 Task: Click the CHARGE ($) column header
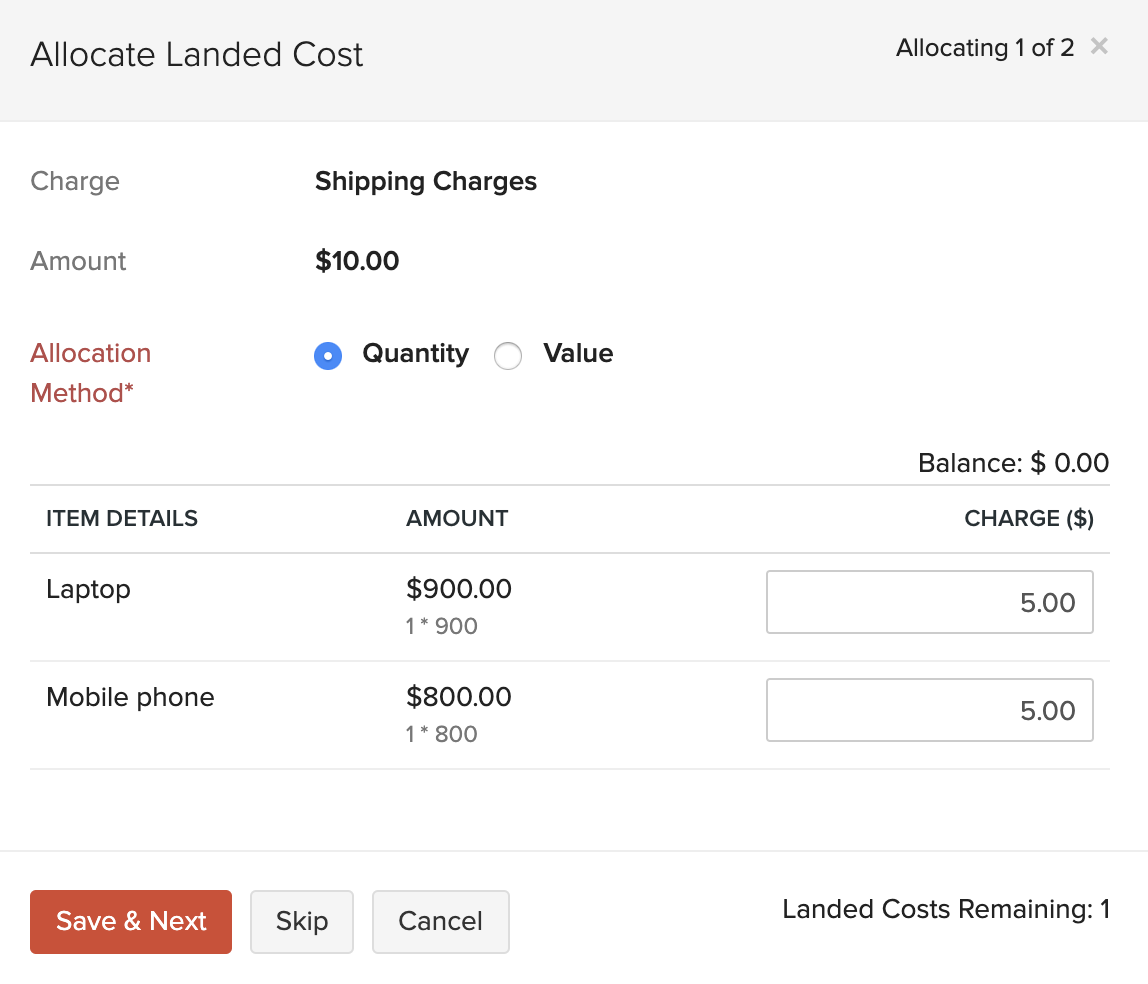(x=1028, y=518)
